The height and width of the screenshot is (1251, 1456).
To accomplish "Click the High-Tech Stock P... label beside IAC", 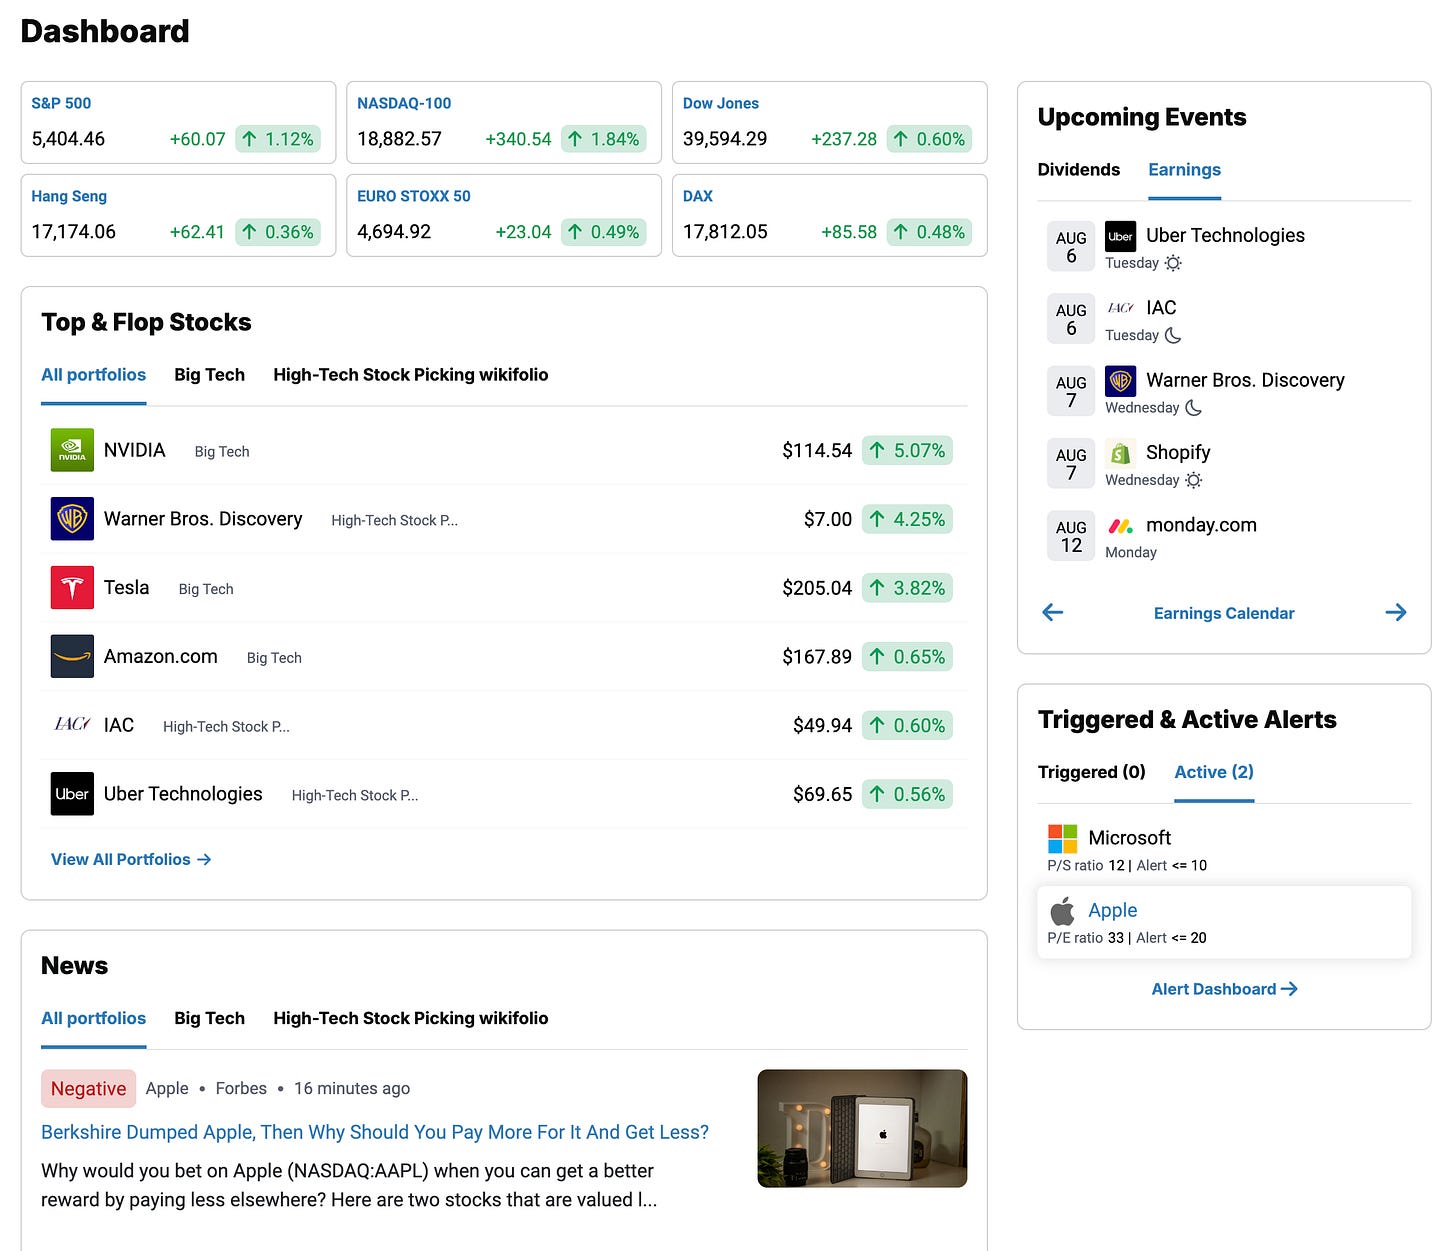I will [226, 727].
